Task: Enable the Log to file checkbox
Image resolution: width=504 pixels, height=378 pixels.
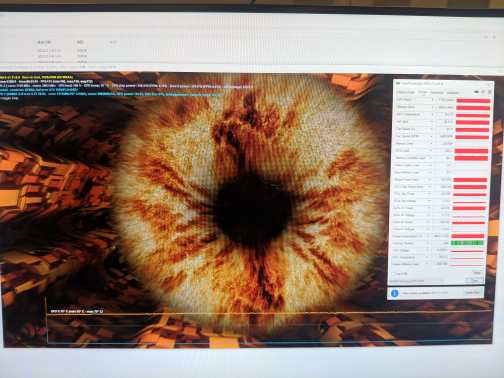Action: (x=393, y=274)
